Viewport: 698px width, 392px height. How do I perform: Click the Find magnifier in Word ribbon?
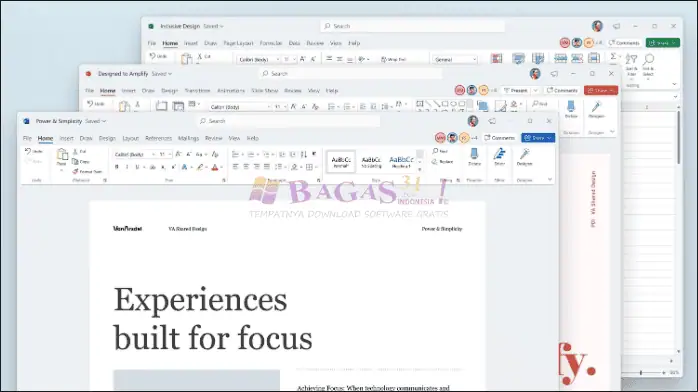coord(435,151)
